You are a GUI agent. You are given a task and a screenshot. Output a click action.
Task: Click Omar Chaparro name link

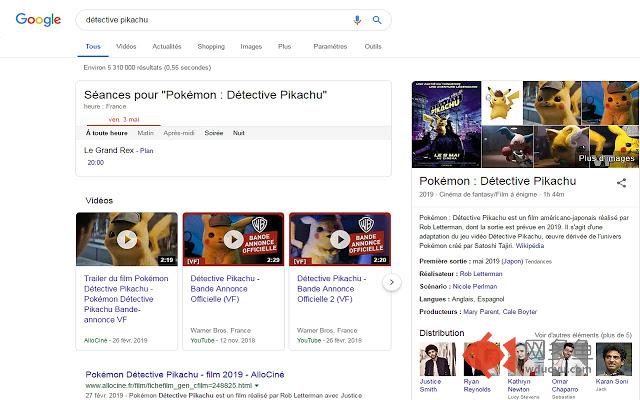[x=565, y=385]
